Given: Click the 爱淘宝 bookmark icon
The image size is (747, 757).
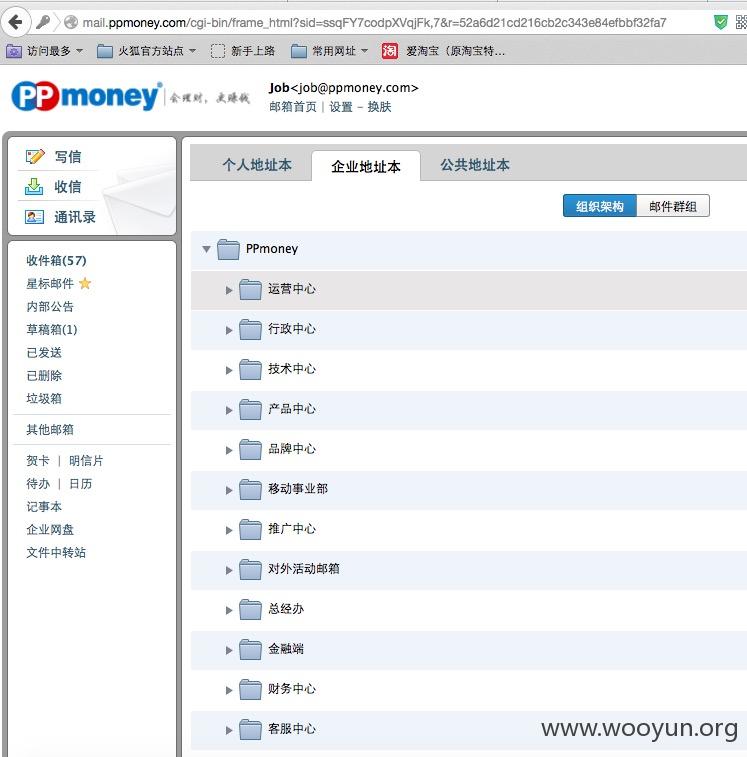Looking at the screenshot, I should [x=390, y=51].
